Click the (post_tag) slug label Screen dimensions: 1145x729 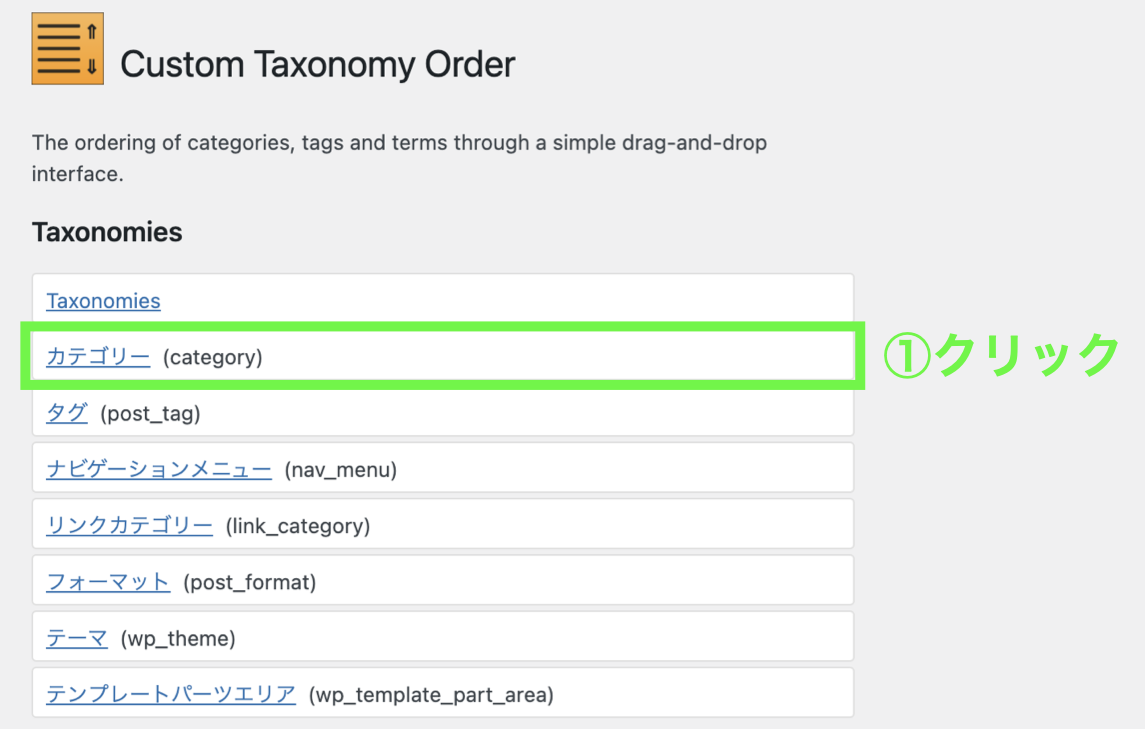click(151, 413)
